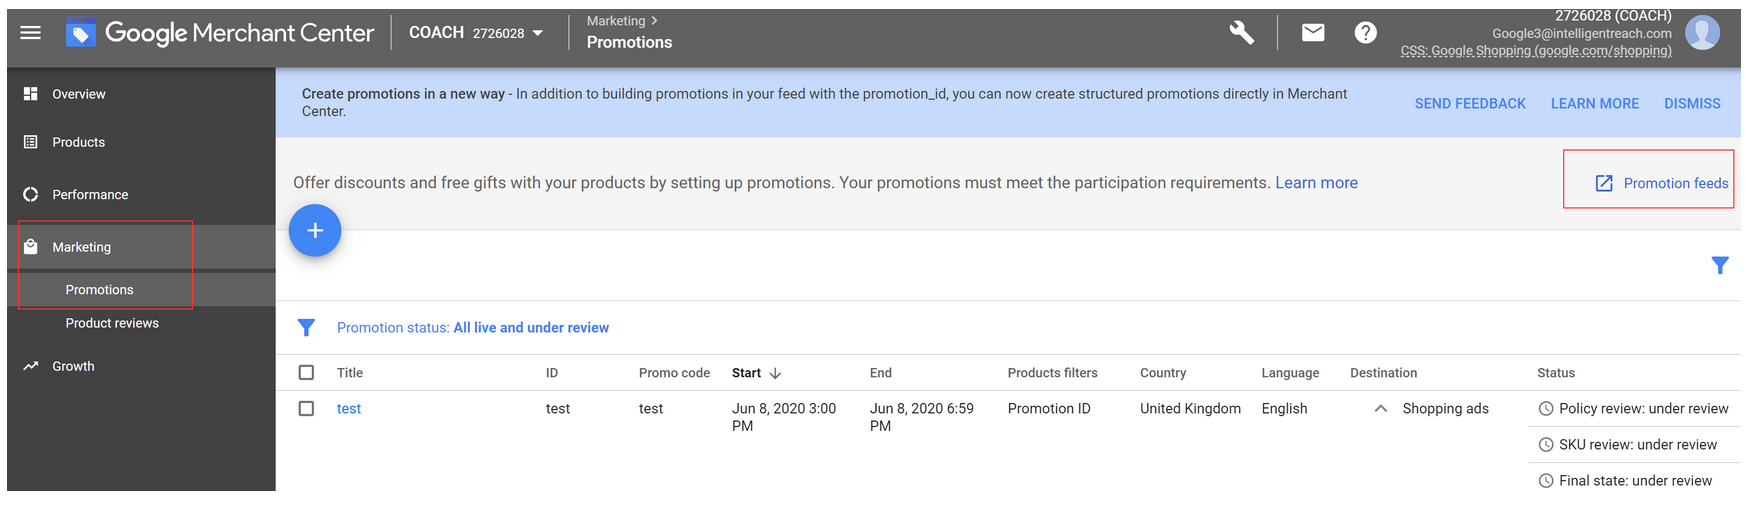Viewport: 1750px width, 512px height.
Task: Collapse the Shopping ads destination chevron
Action: pos(1380,409)
